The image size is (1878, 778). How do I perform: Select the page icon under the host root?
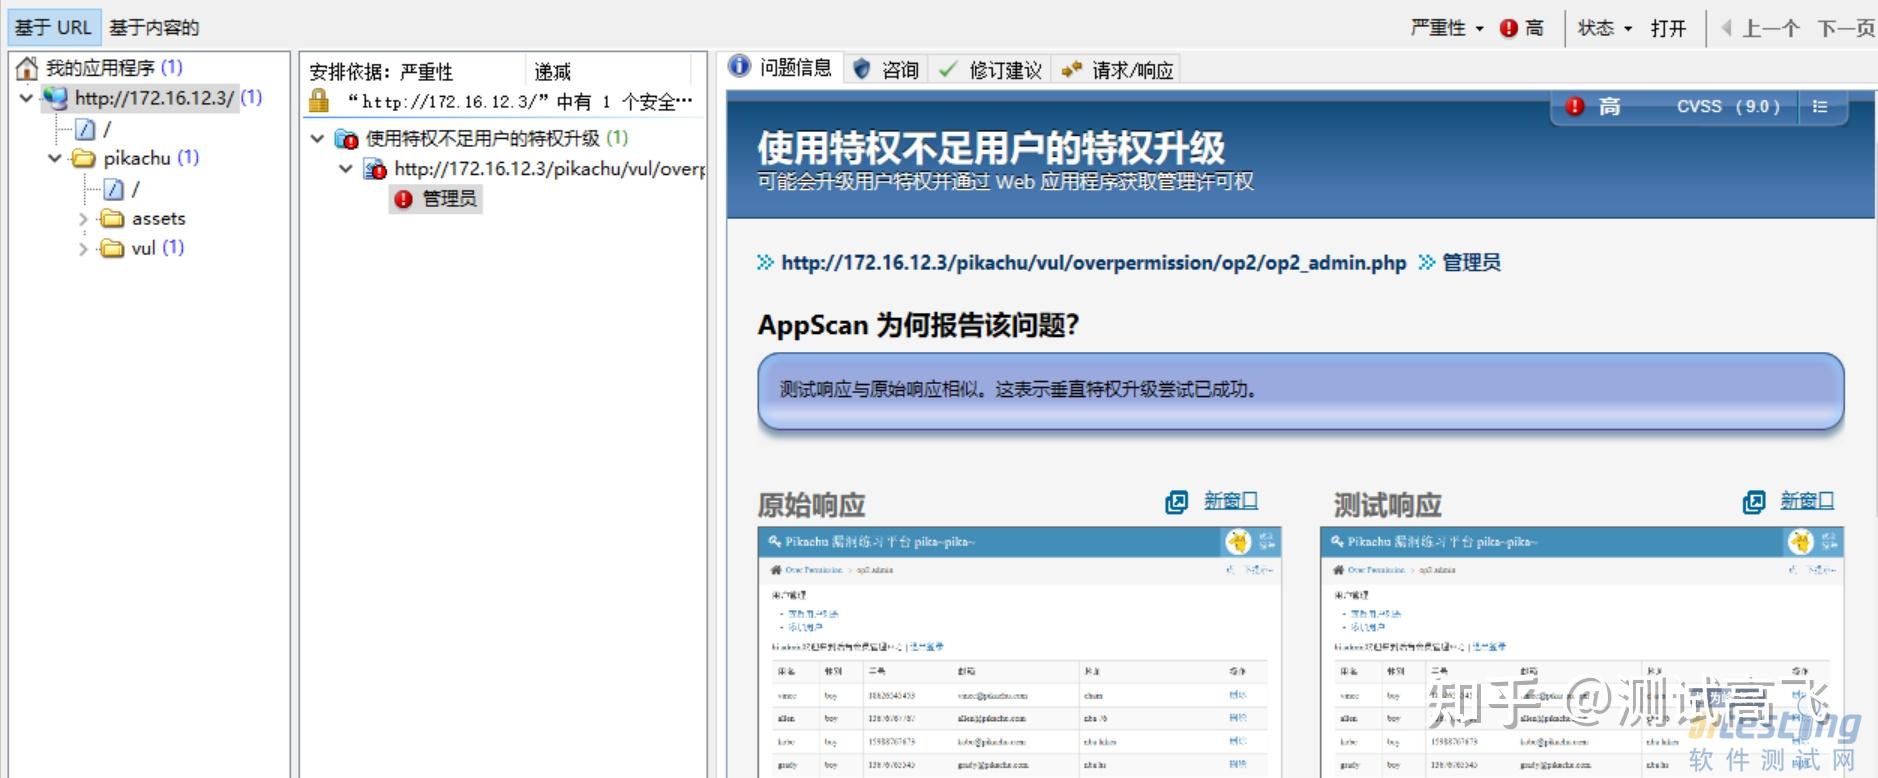pyautogui.click(x=86, y=129)
